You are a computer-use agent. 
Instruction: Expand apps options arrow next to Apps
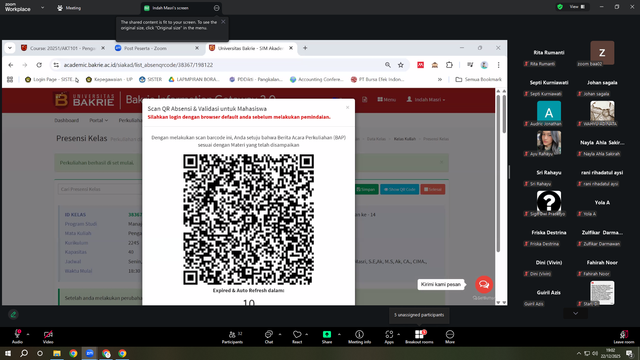coord(398,334)
